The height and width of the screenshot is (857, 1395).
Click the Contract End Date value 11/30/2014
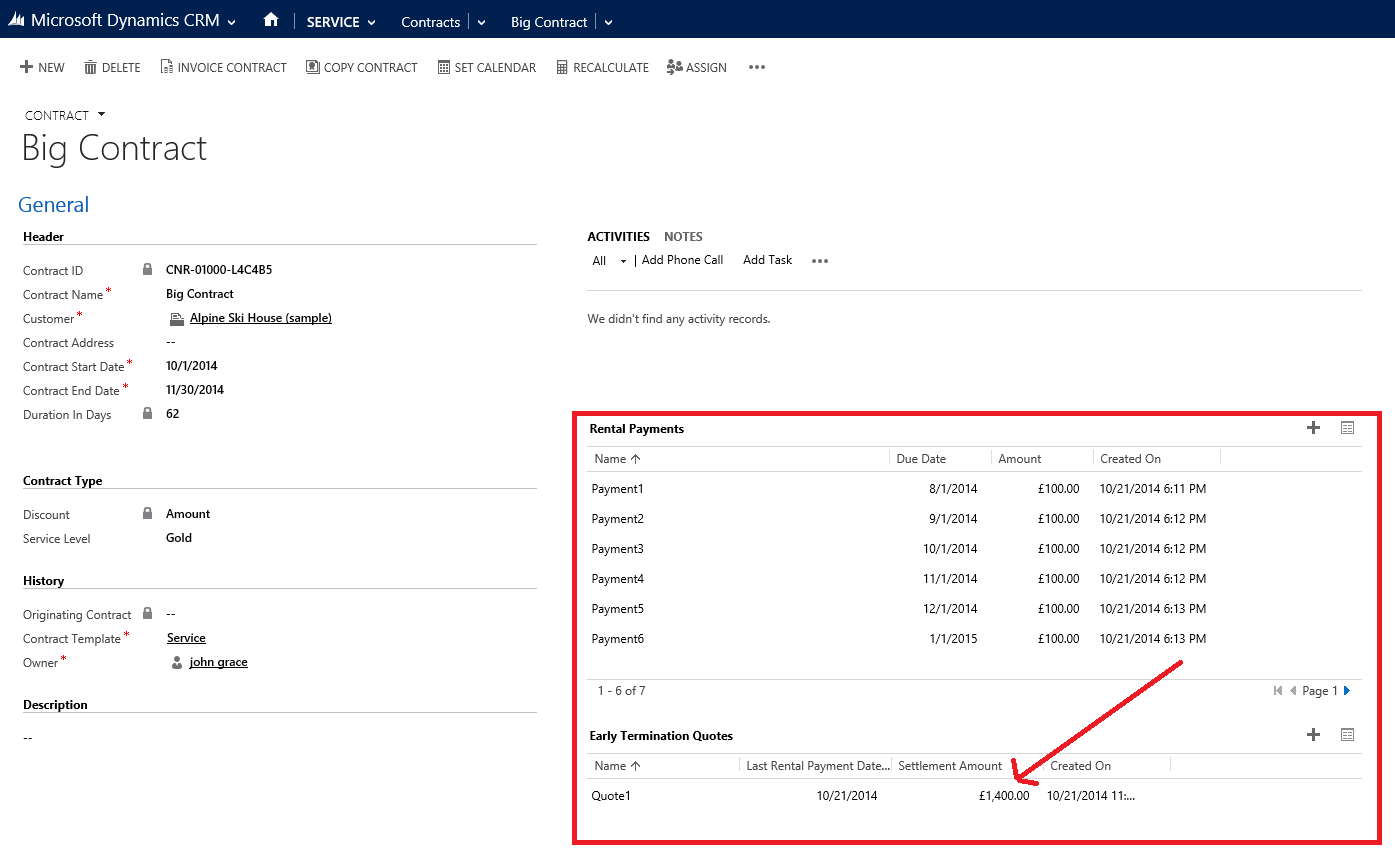pos(195,390)
